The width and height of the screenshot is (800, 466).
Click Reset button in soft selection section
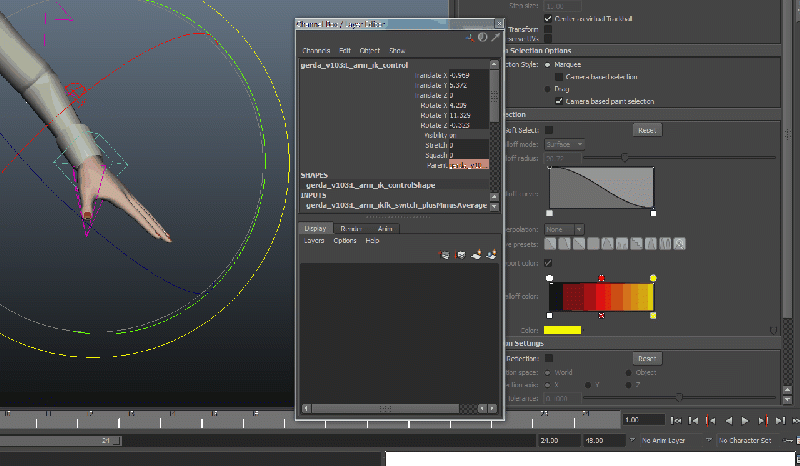pos(647,130)
